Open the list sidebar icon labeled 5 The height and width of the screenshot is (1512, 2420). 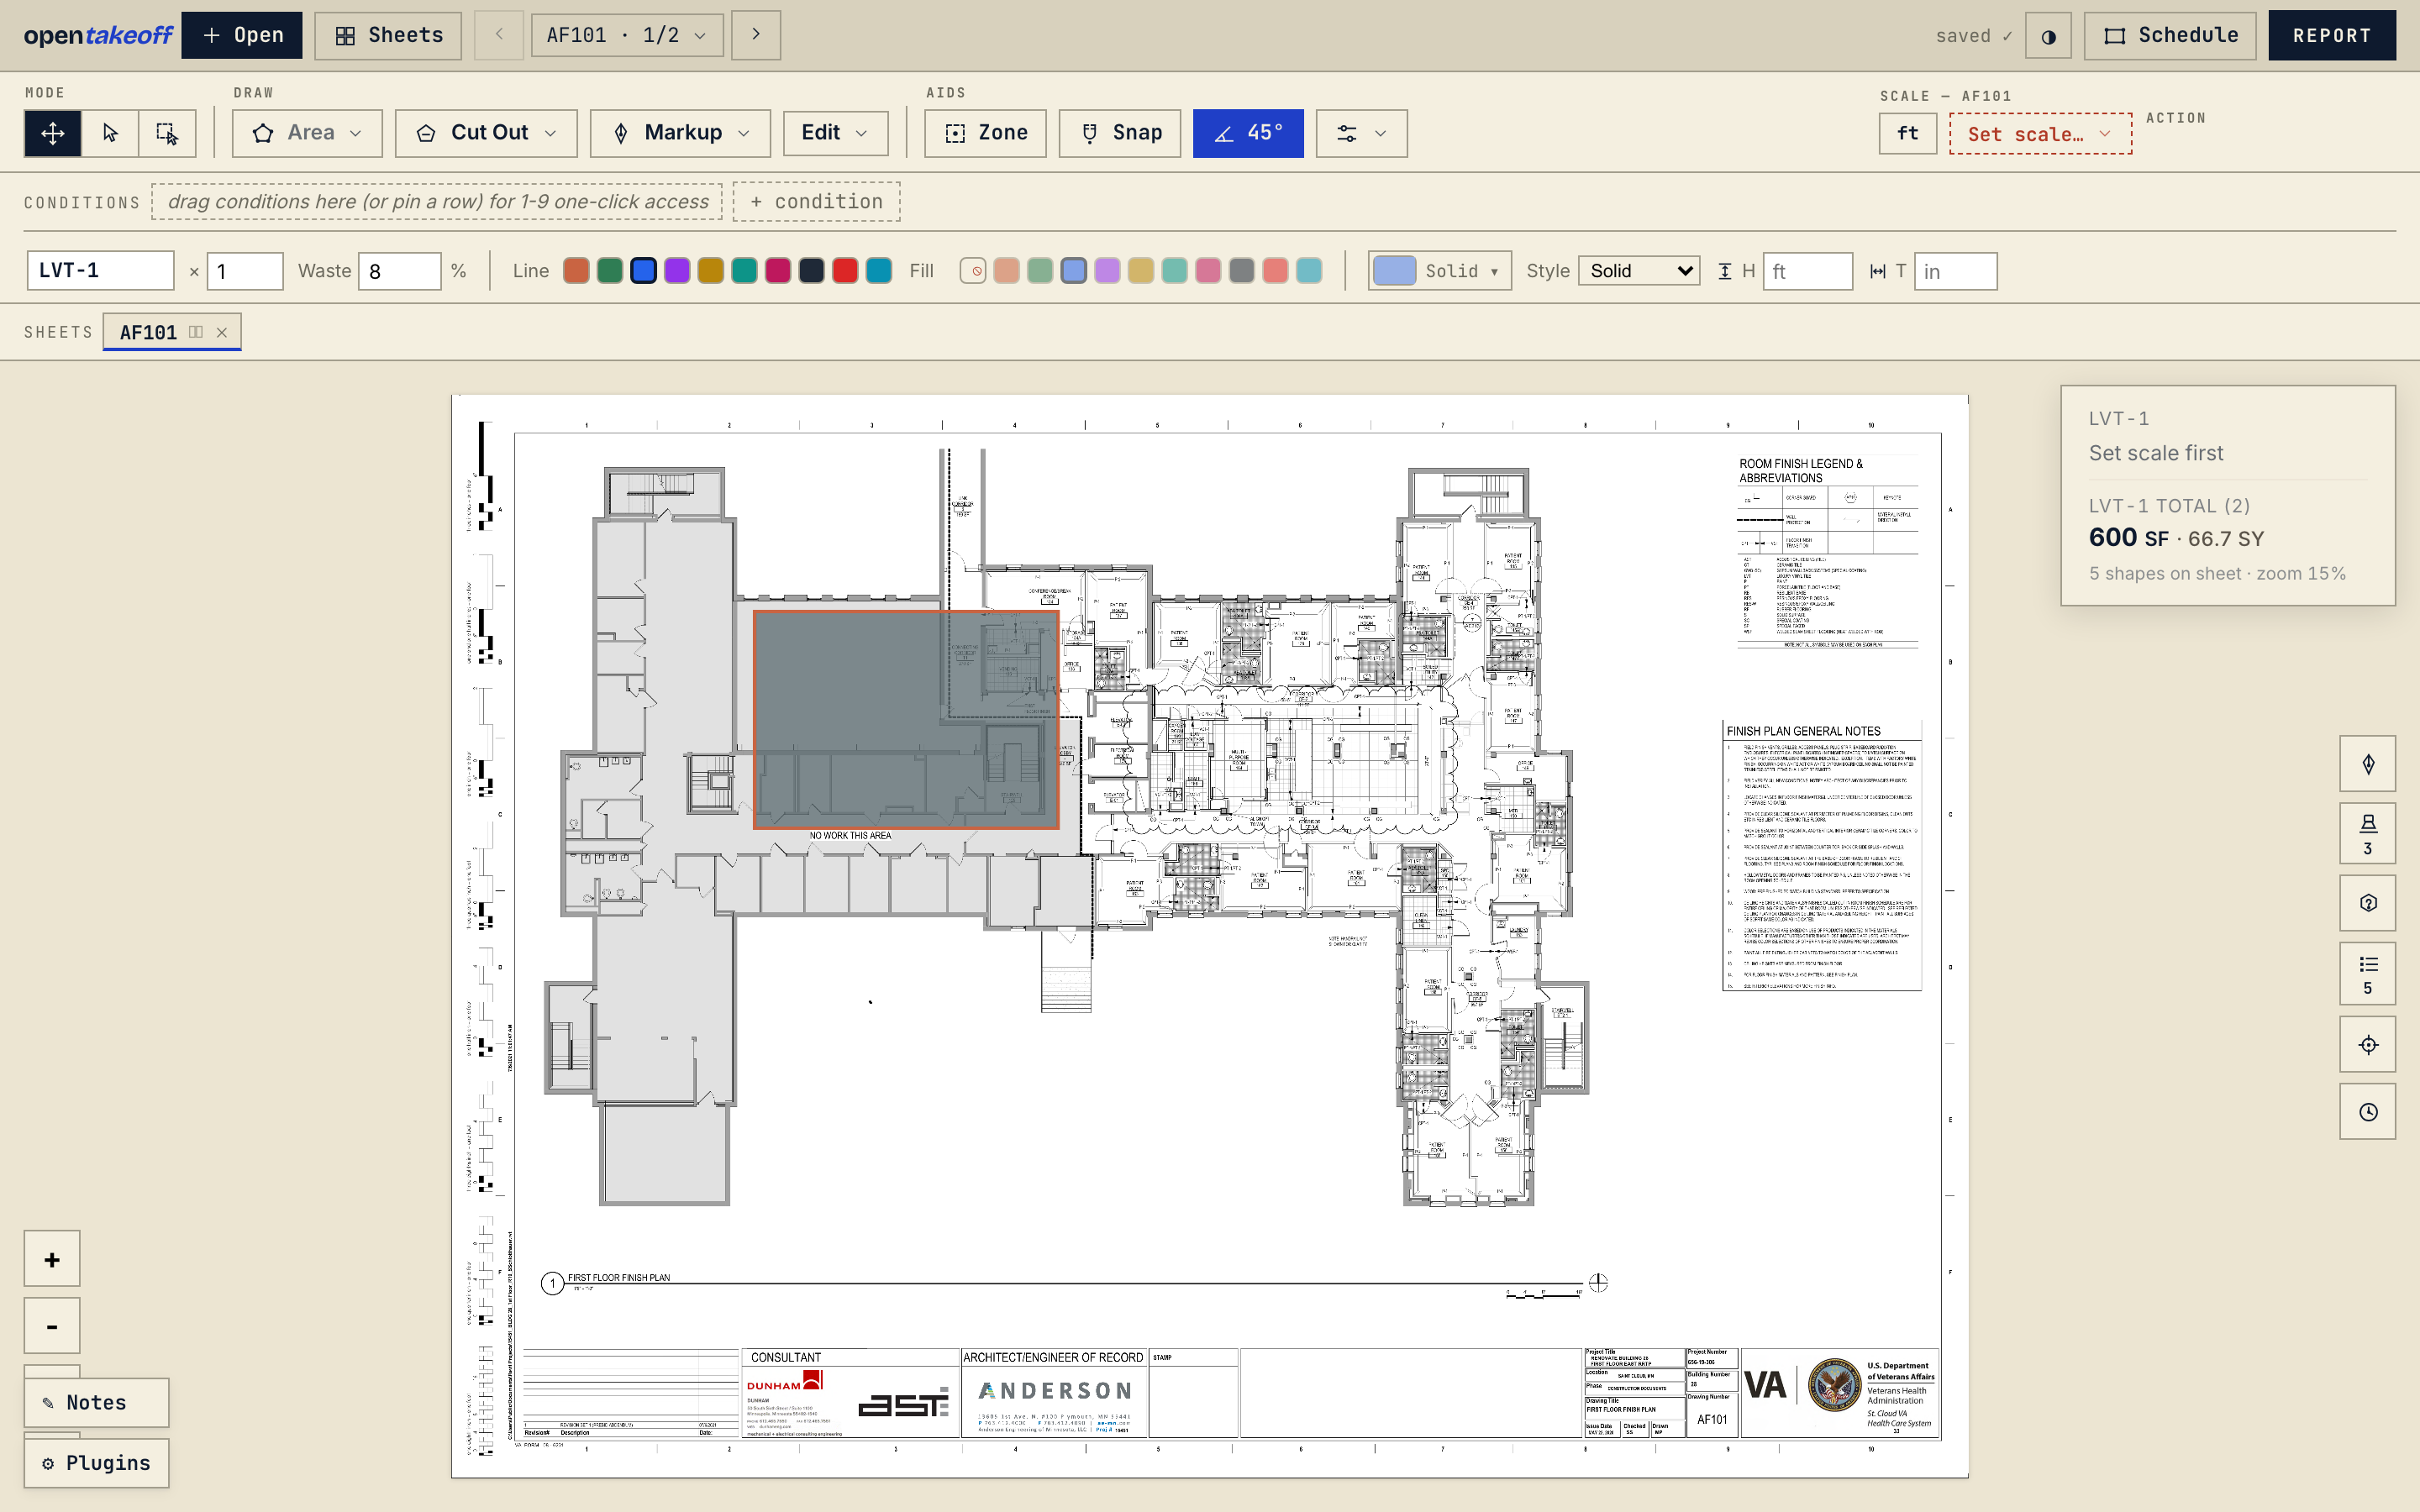2368,974
